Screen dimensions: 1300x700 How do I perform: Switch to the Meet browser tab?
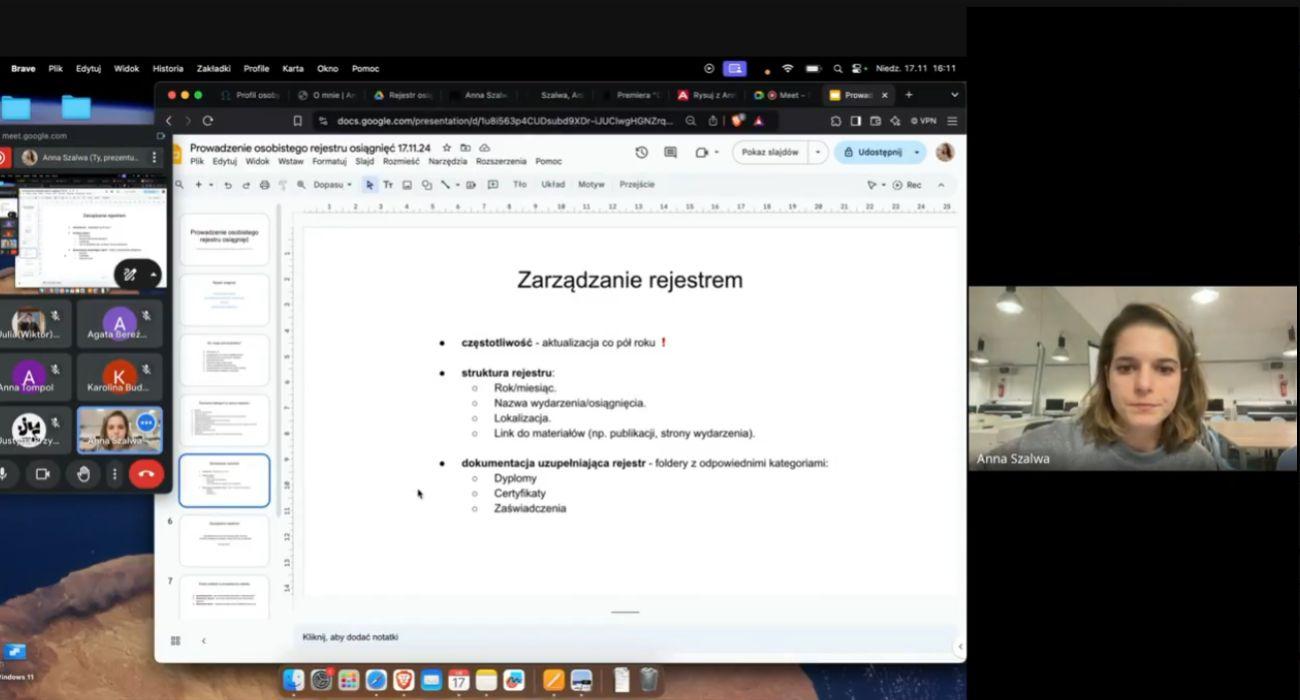tap(782, 95)
